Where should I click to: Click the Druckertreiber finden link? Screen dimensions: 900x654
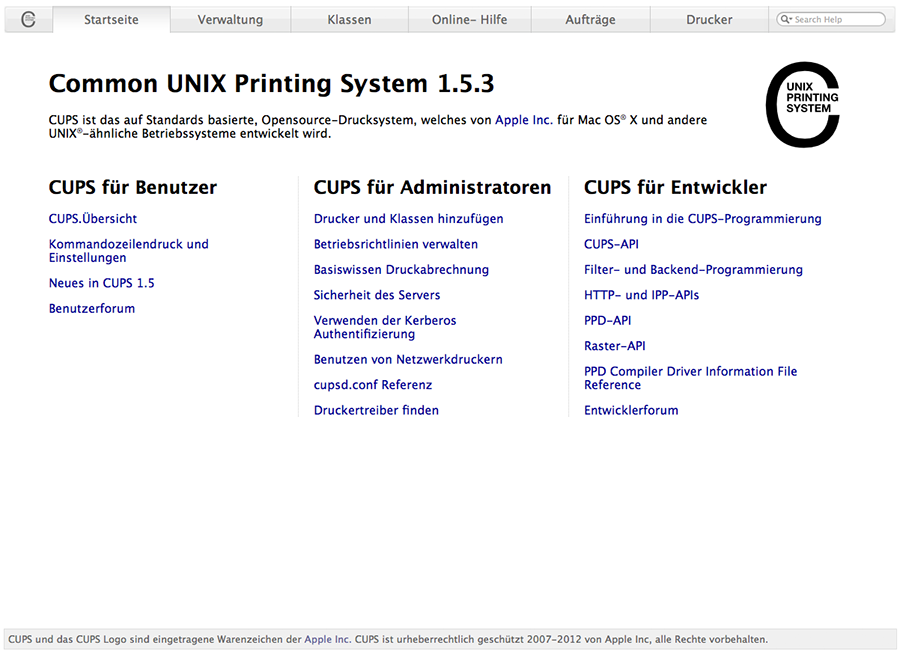376,410
